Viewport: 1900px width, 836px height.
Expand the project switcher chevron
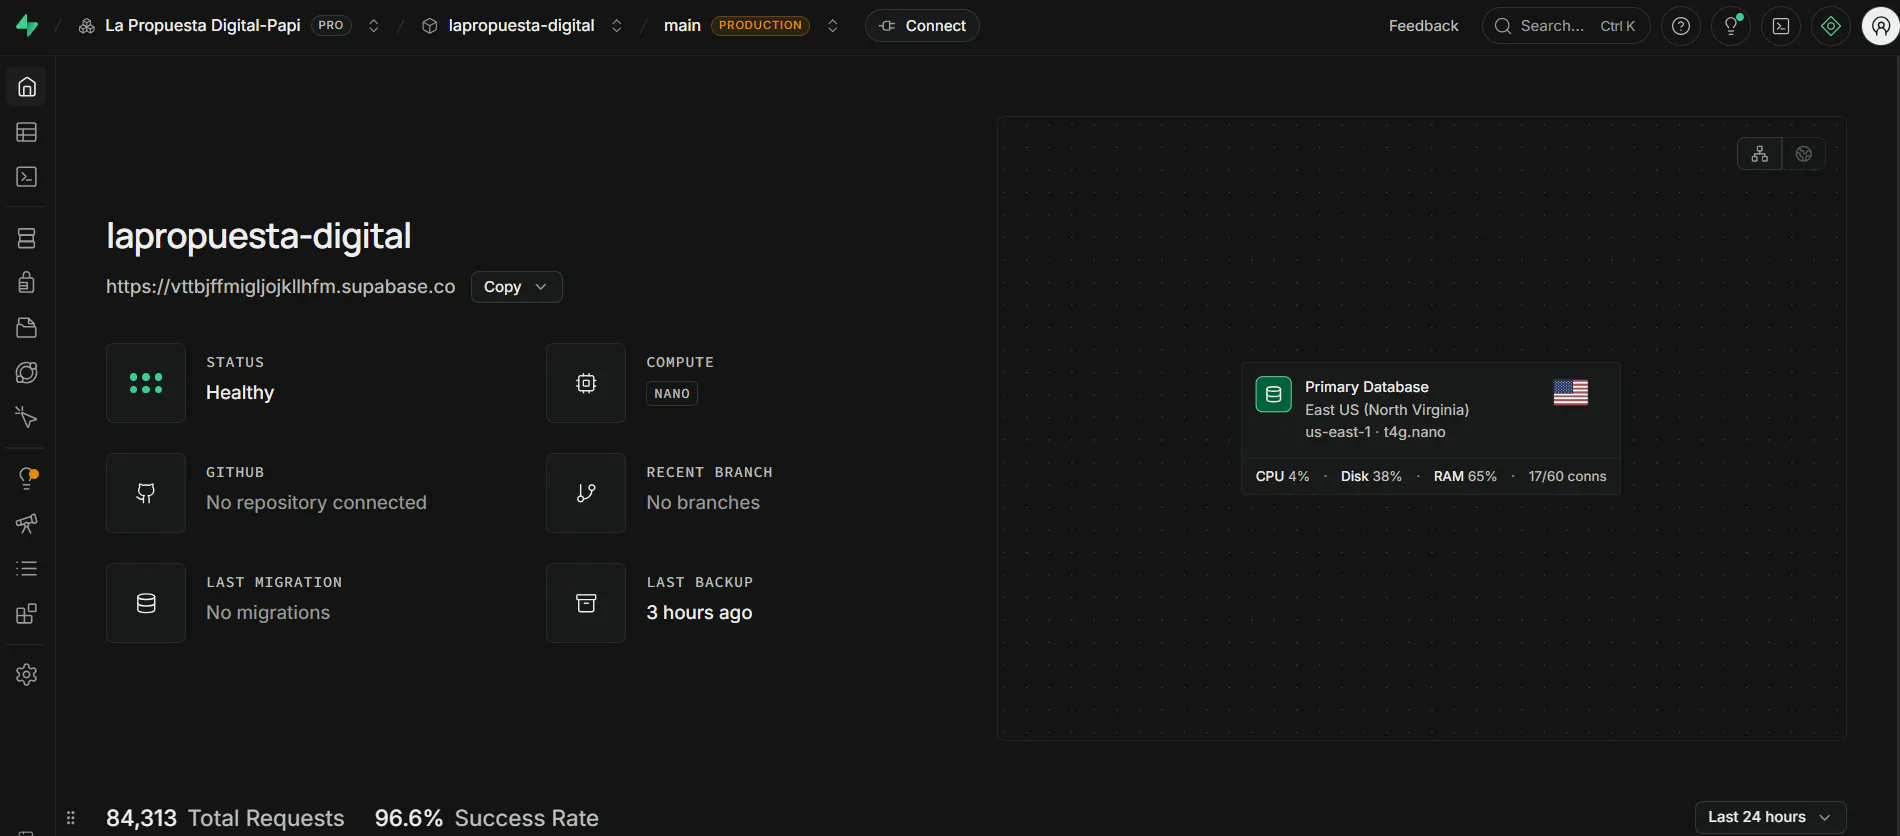pos(617,26)
